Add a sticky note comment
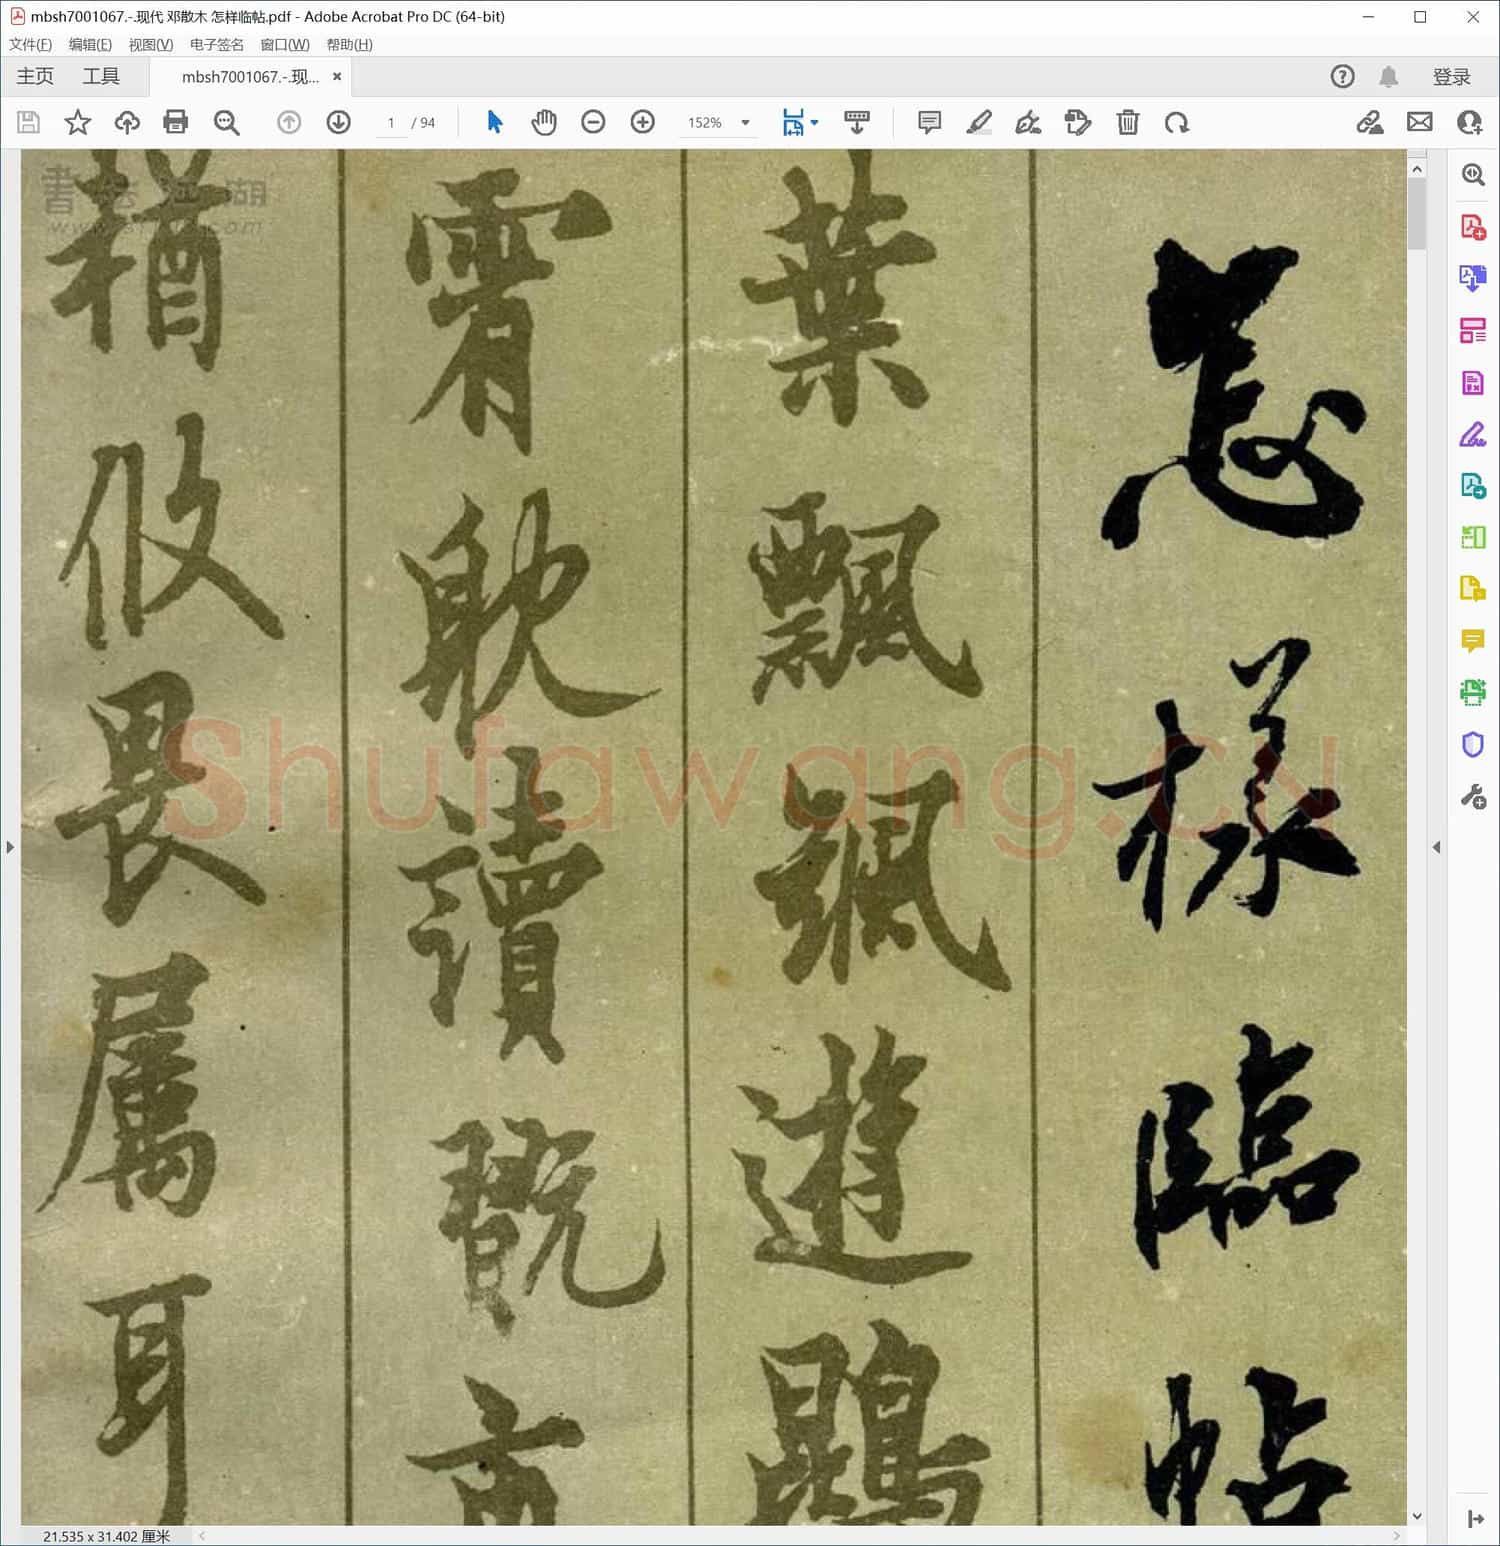Viewport: 1500px width, 1546px height. [x=928, y=122]
